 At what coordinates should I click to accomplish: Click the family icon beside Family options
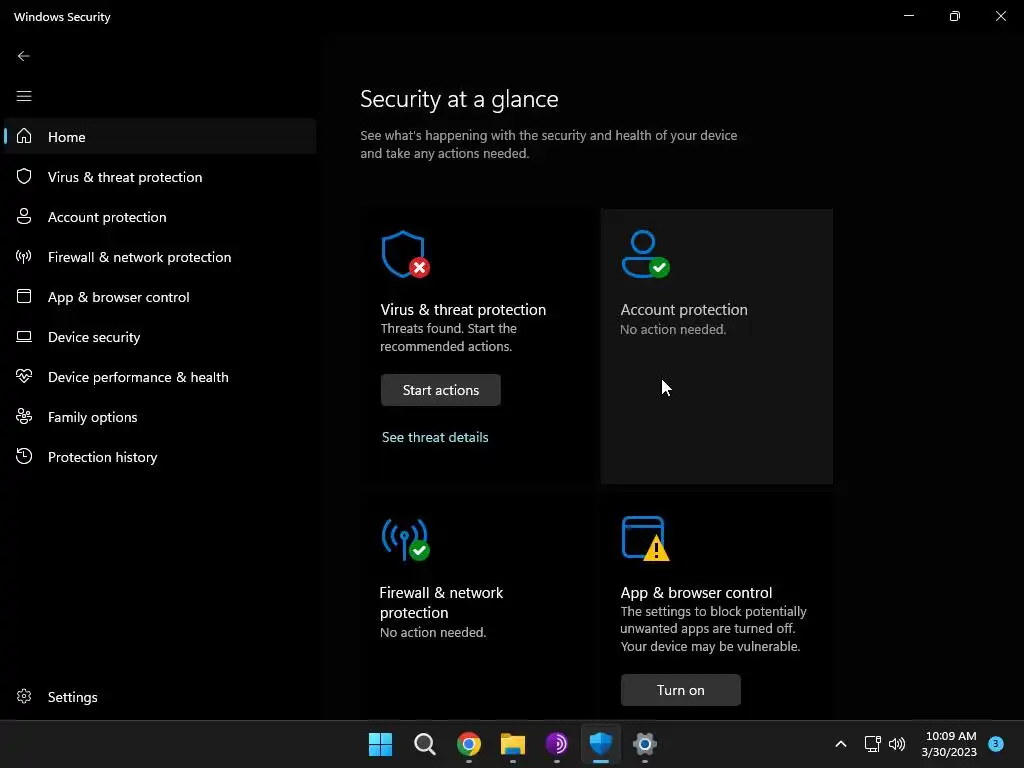[24, 416]
